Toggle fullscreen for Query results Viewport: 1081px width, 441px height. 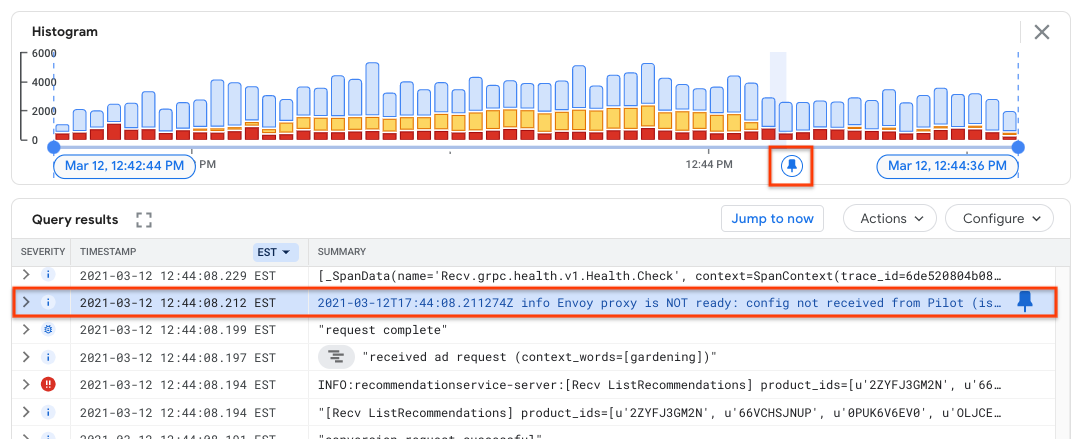[x=143, y=220]
